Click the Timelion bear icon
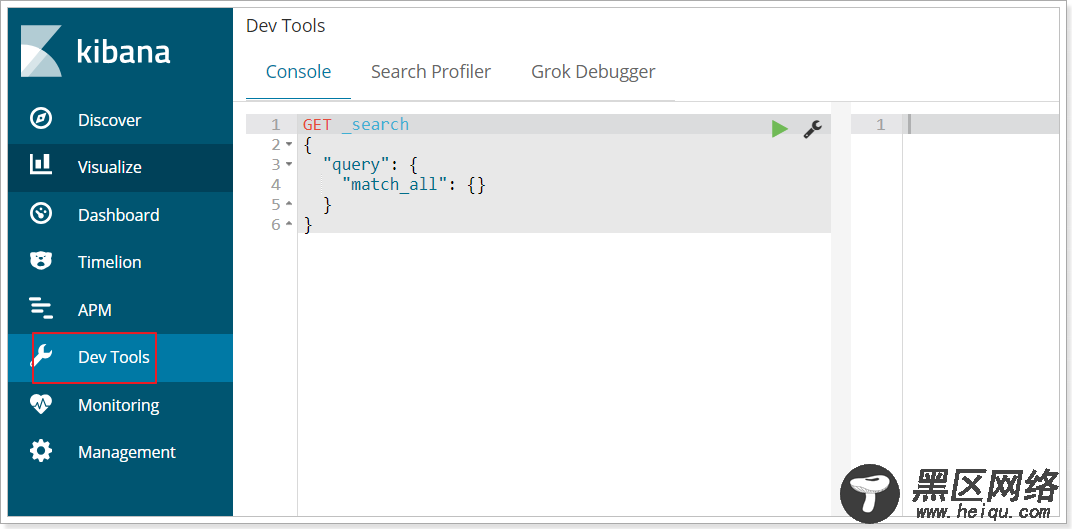Image resolution: width=1072 pixels, height=529 pixels. 41,261
